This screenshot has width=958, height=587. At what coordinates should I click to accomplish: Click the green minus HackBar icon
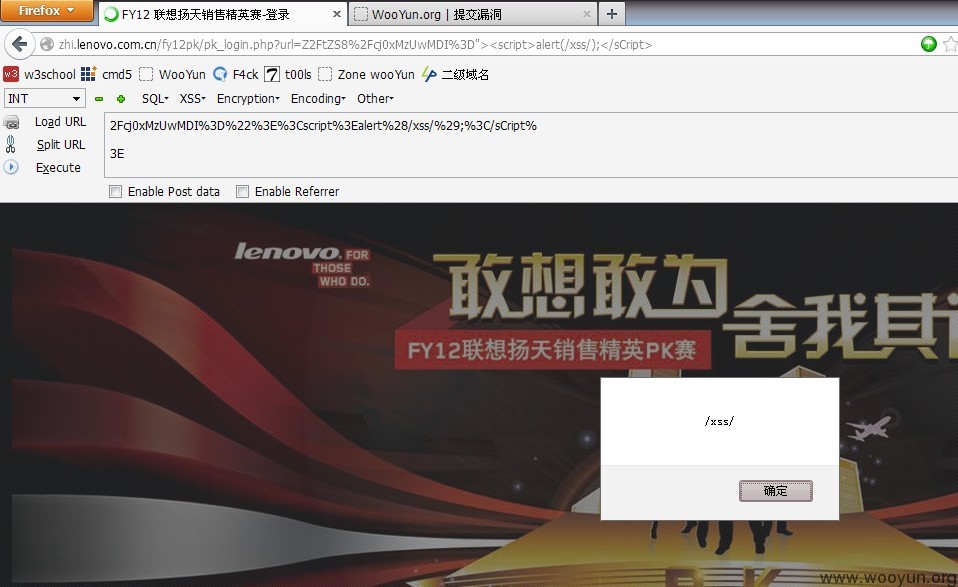[x=99, y=99]
